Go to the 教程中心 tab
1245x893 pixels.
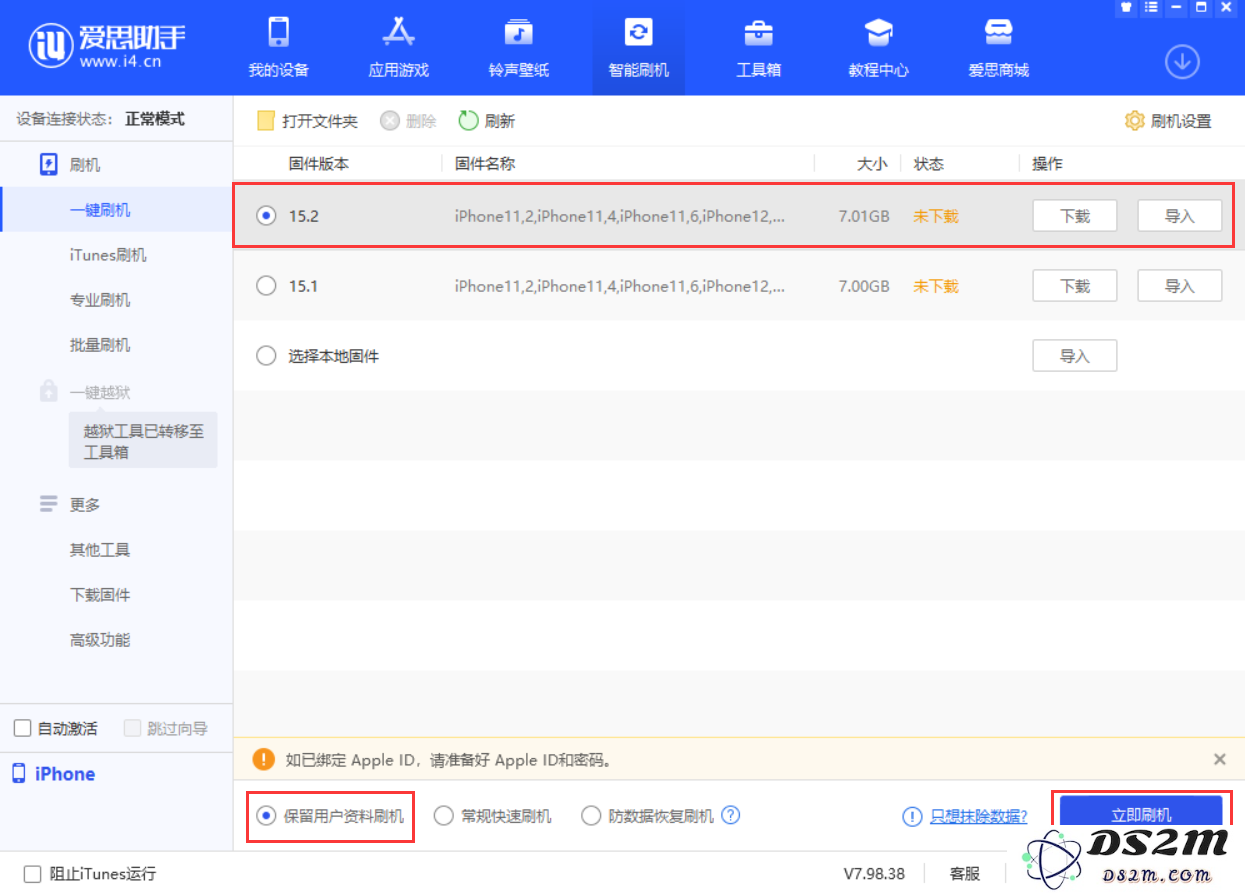[x=878, y=48]
